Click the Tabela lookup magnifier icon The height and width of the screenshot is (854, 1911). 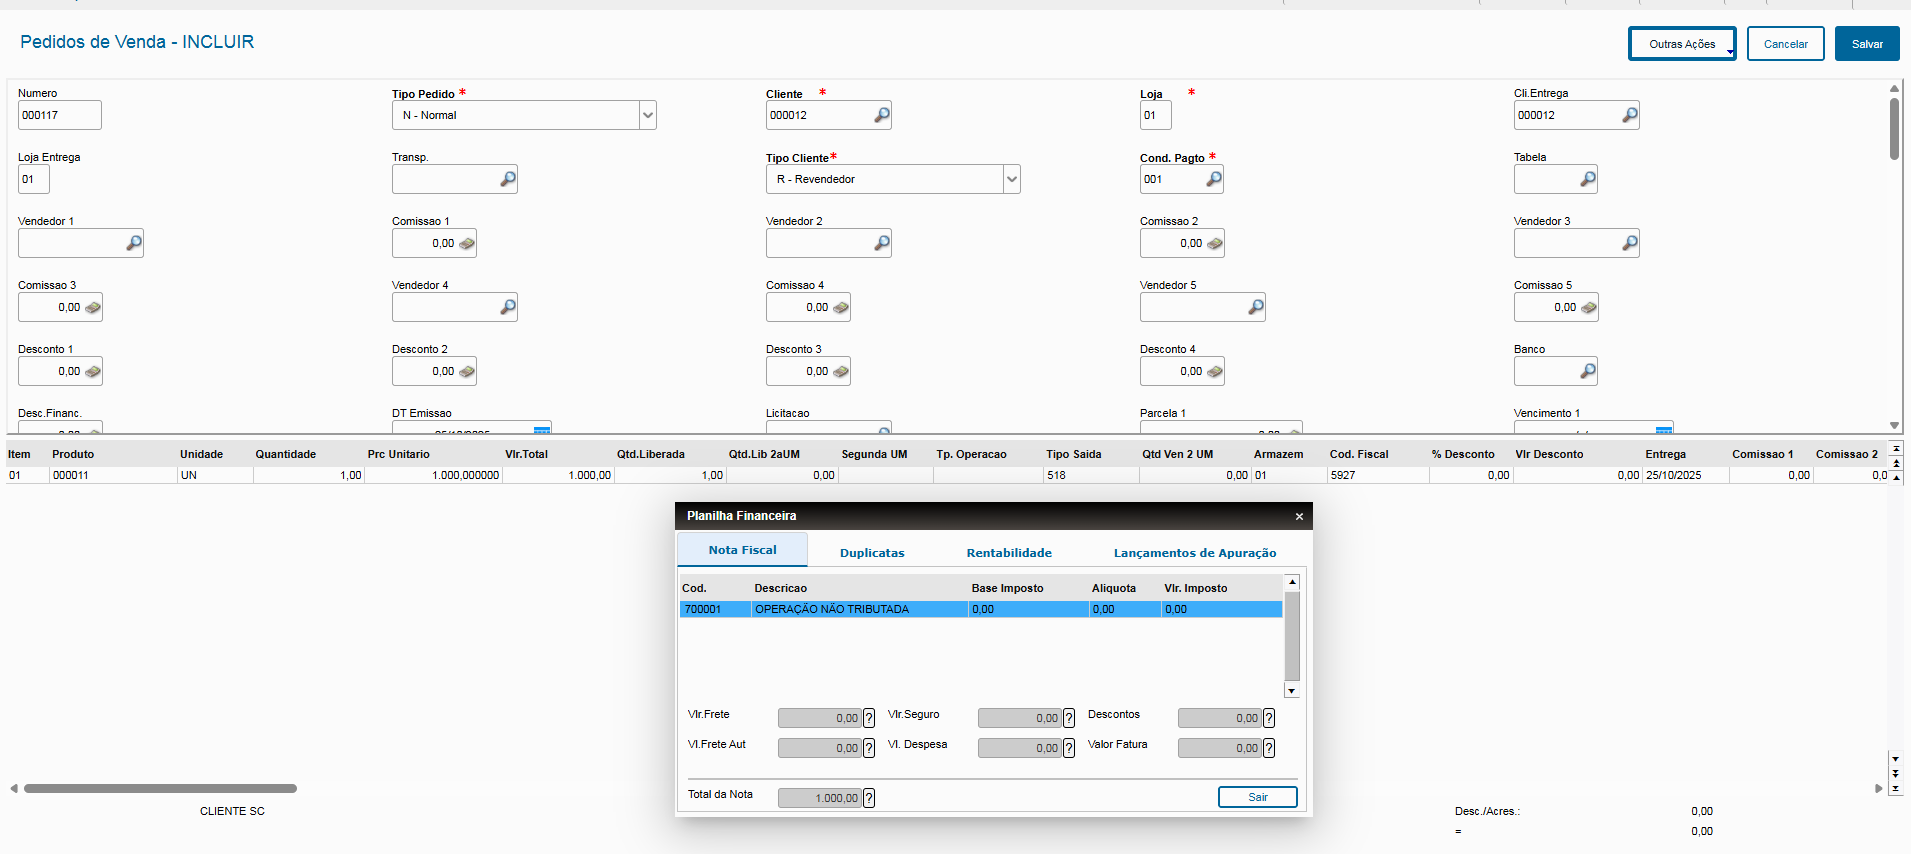click(x=1587, y=179)
